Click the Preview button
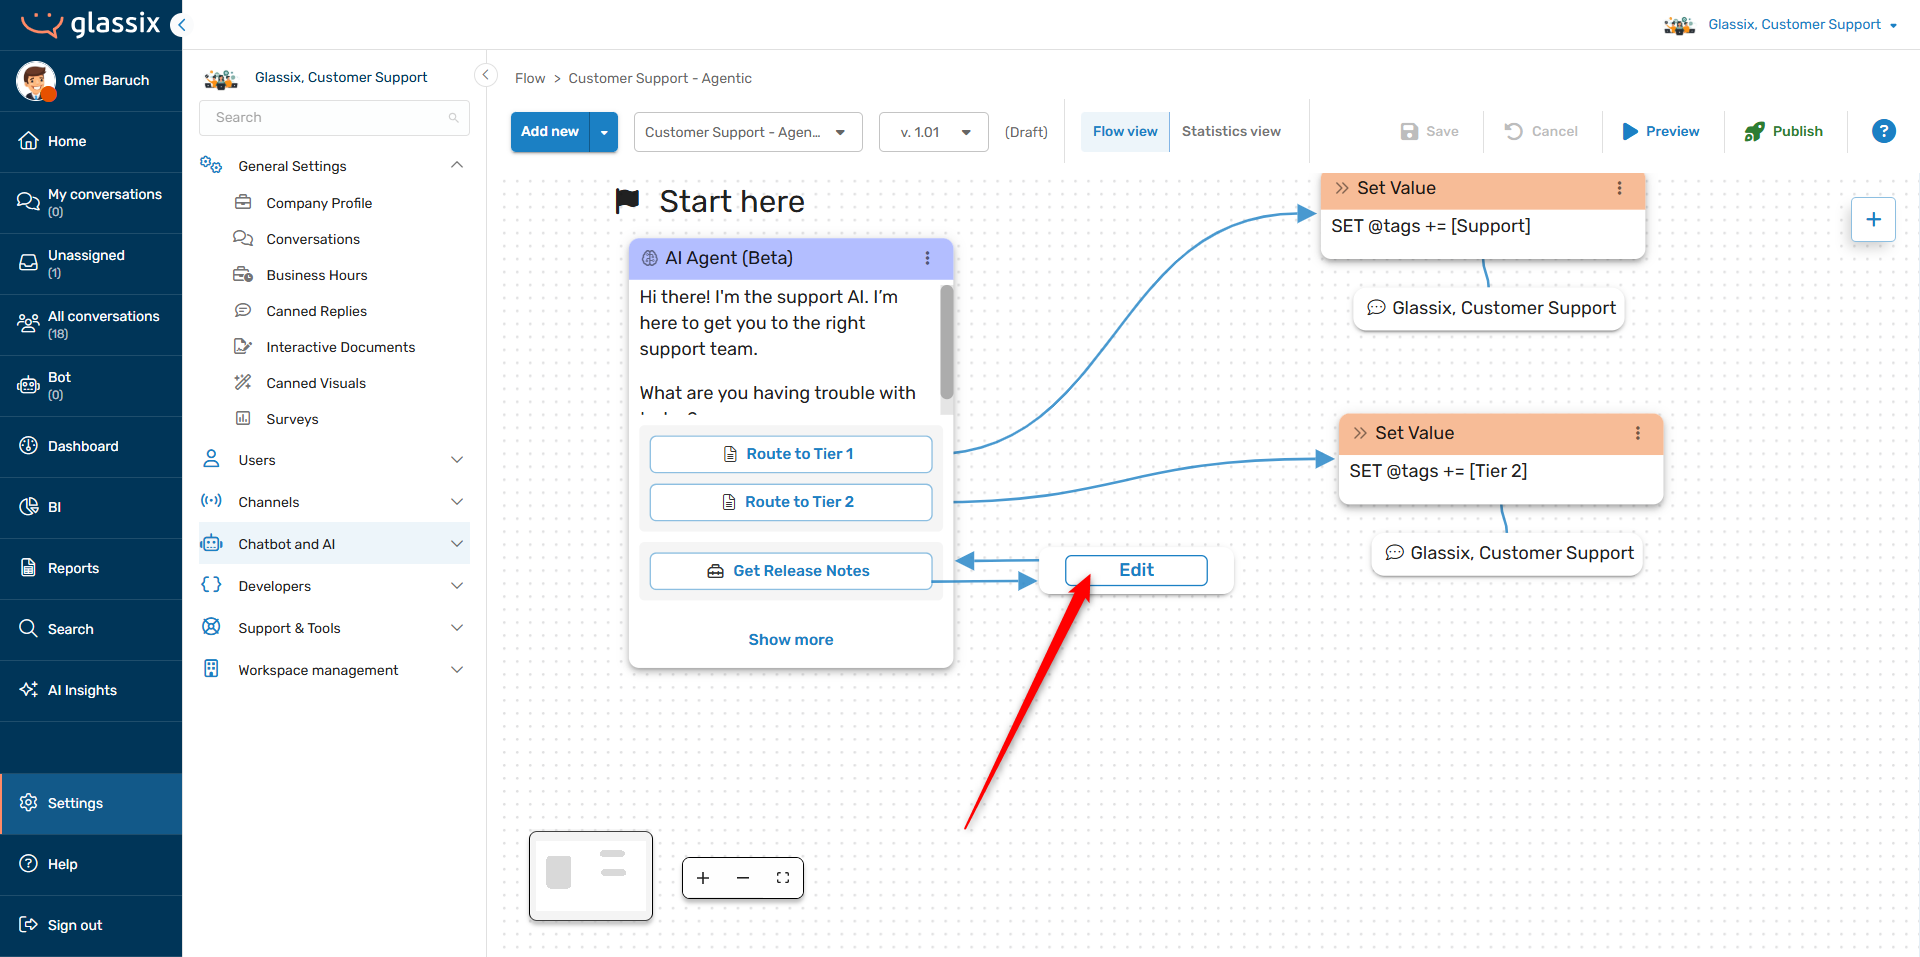This screenshot has height=957, width=1920. point(1661,131)
